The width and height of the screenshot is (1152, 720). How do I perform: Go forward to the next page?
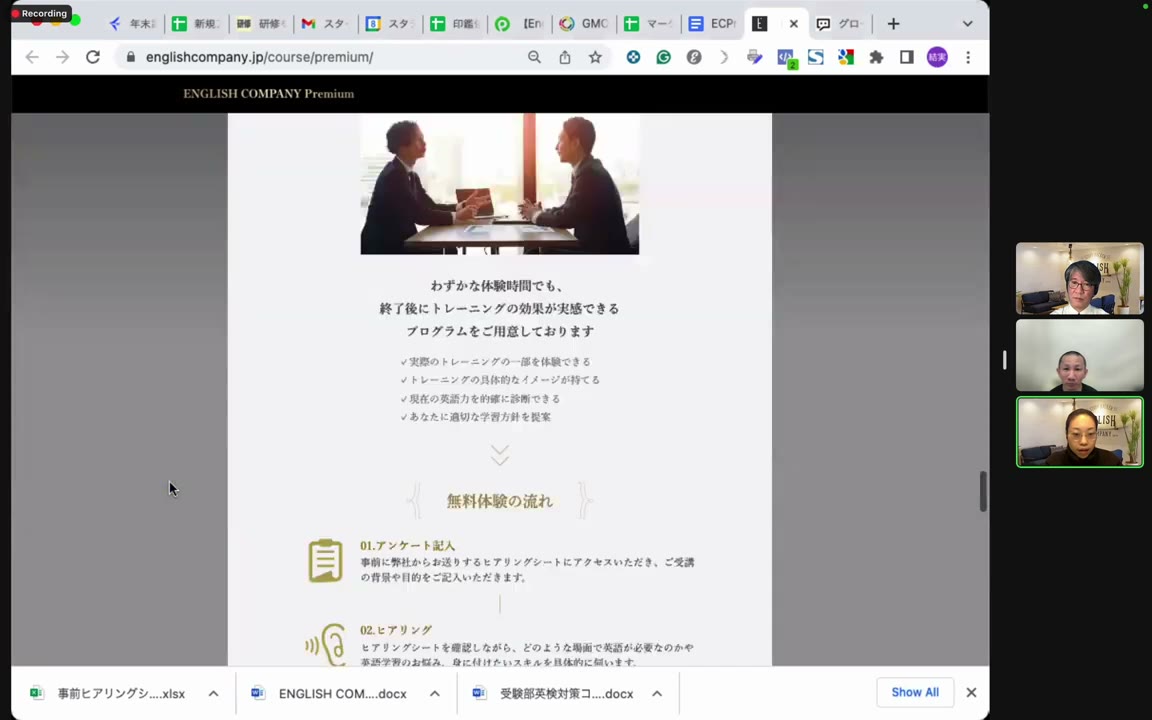[x=62, y=57]
